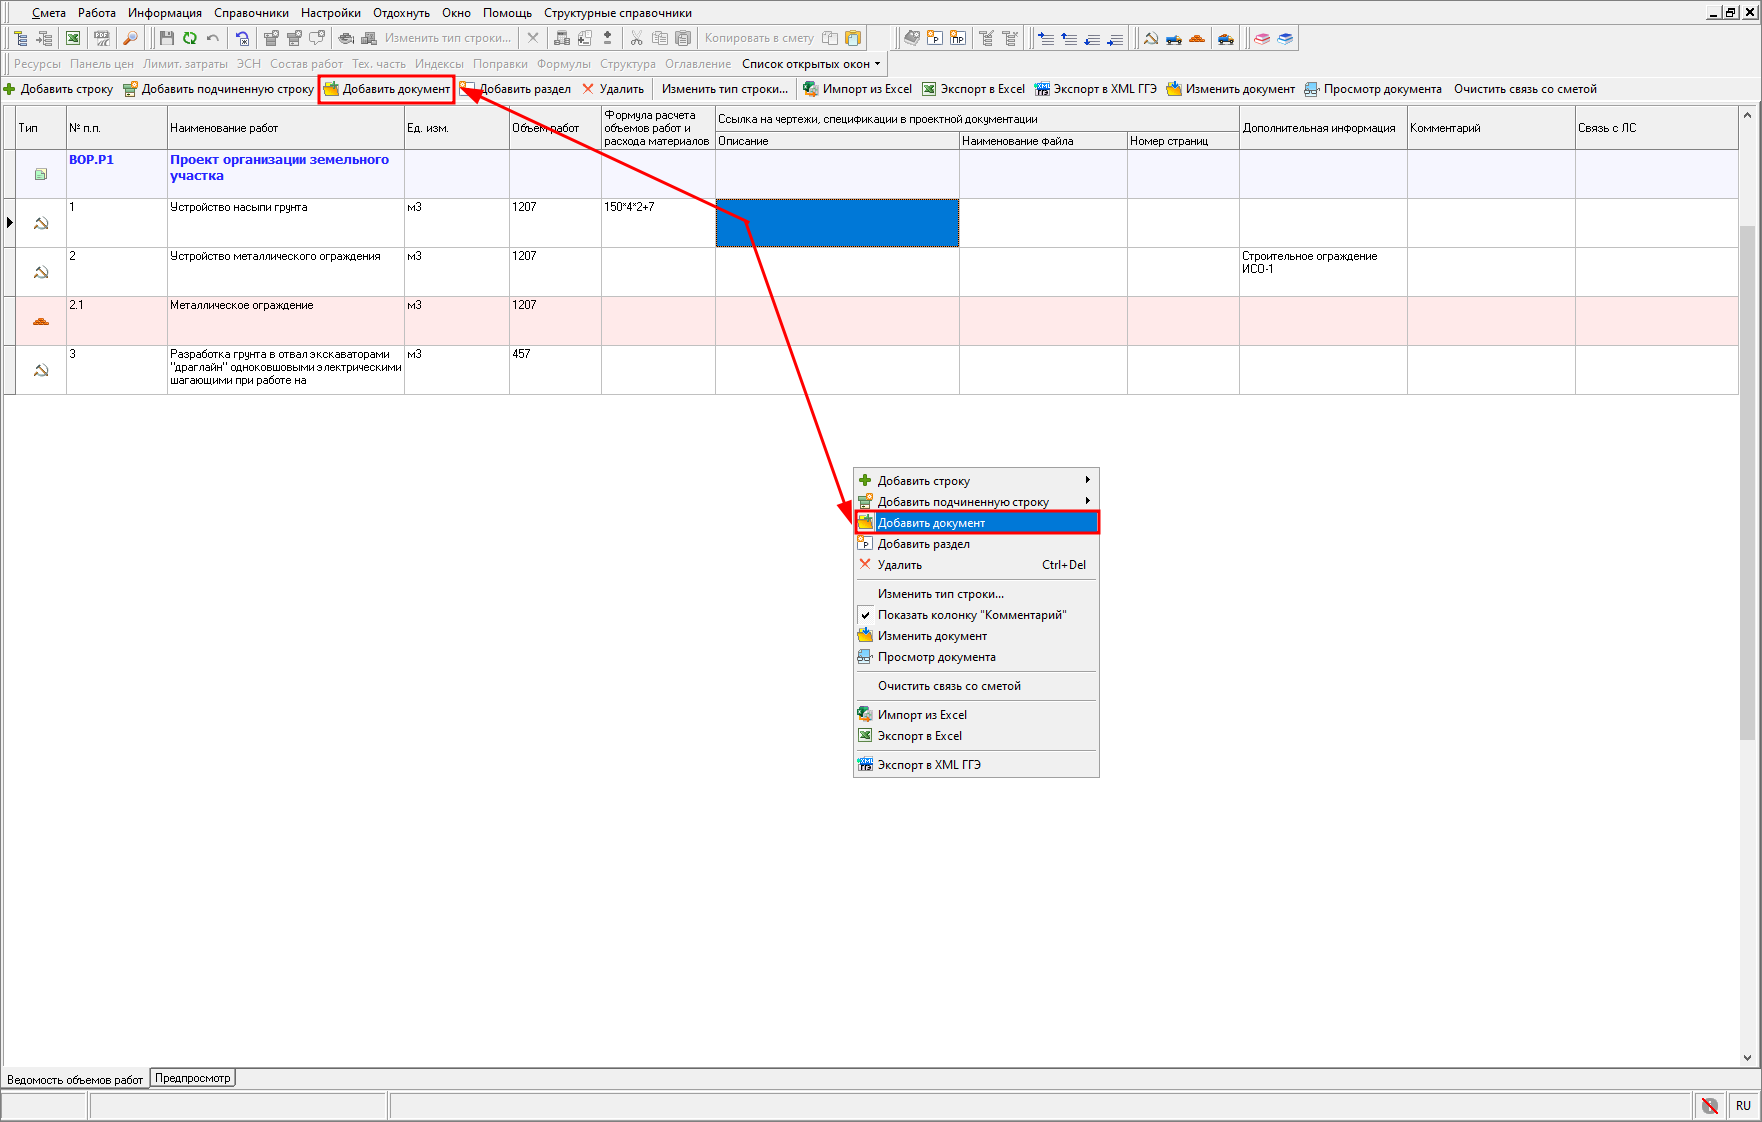Click the grey undo arrow icon
The height and width of the screenshot is (1122, 1762).
click(x=212, y=38)
